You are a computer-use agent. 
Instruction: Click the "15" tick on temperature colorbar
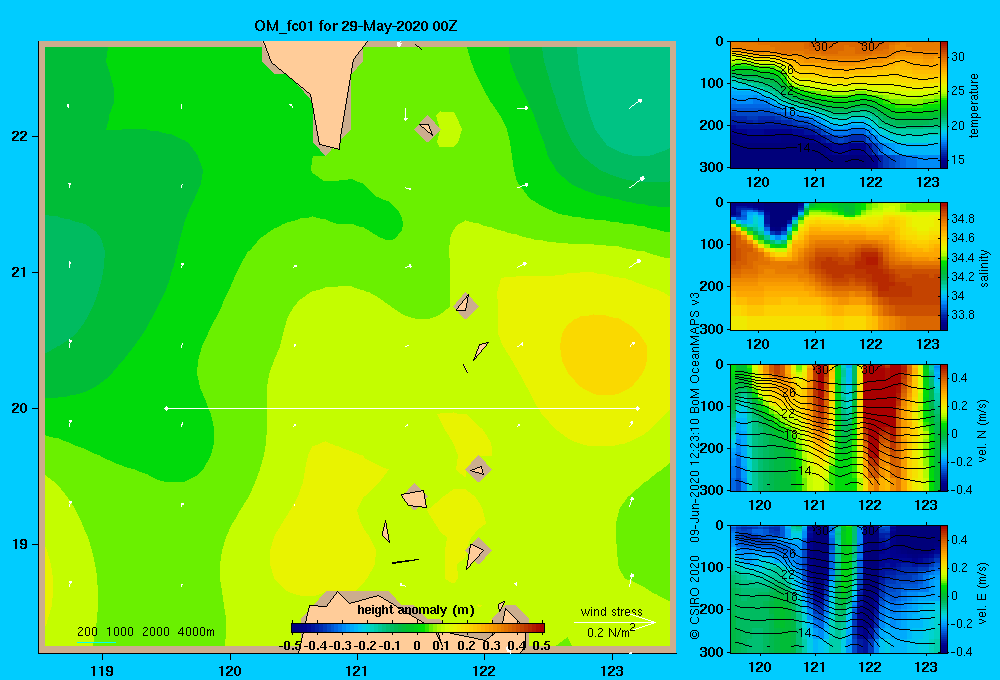pos(958,160)
